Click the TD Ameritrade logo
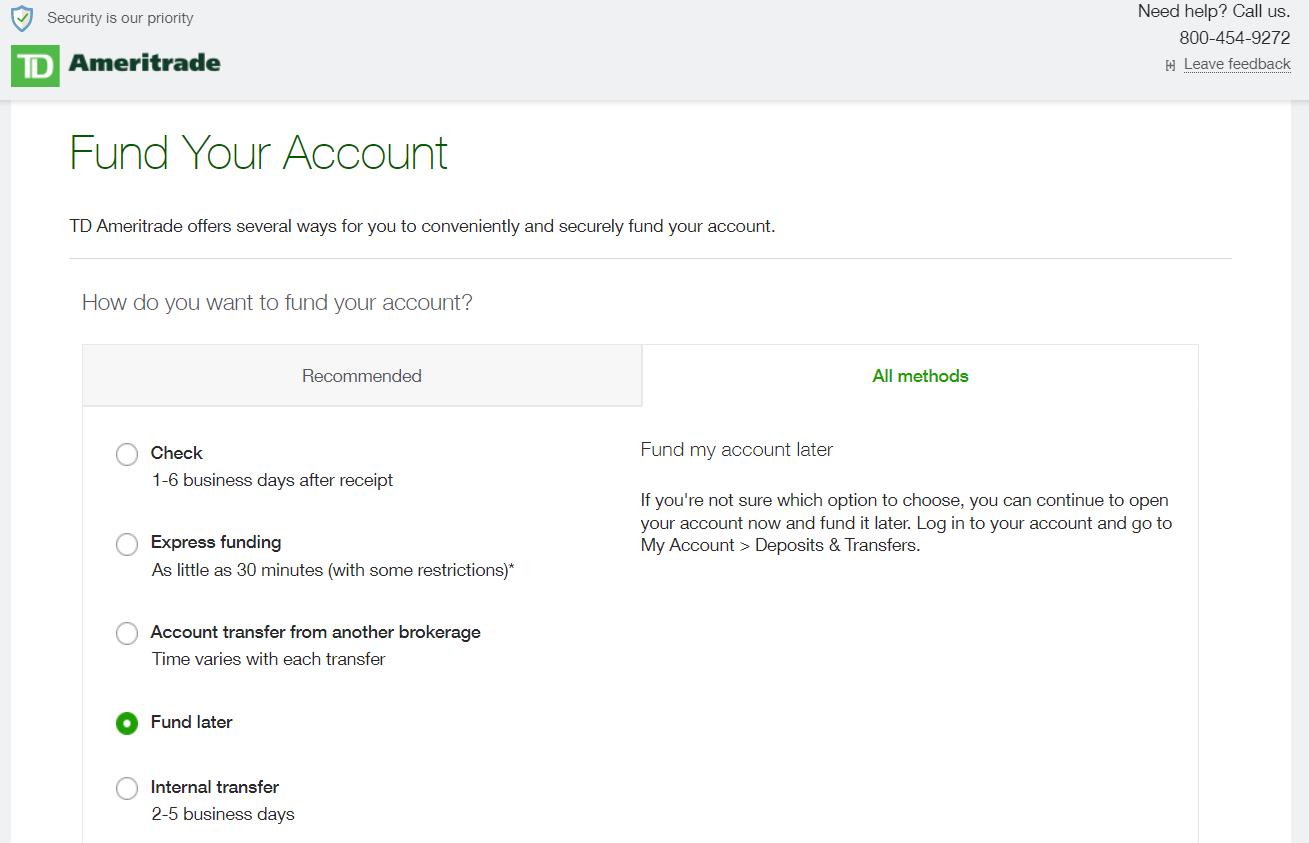 116,65
